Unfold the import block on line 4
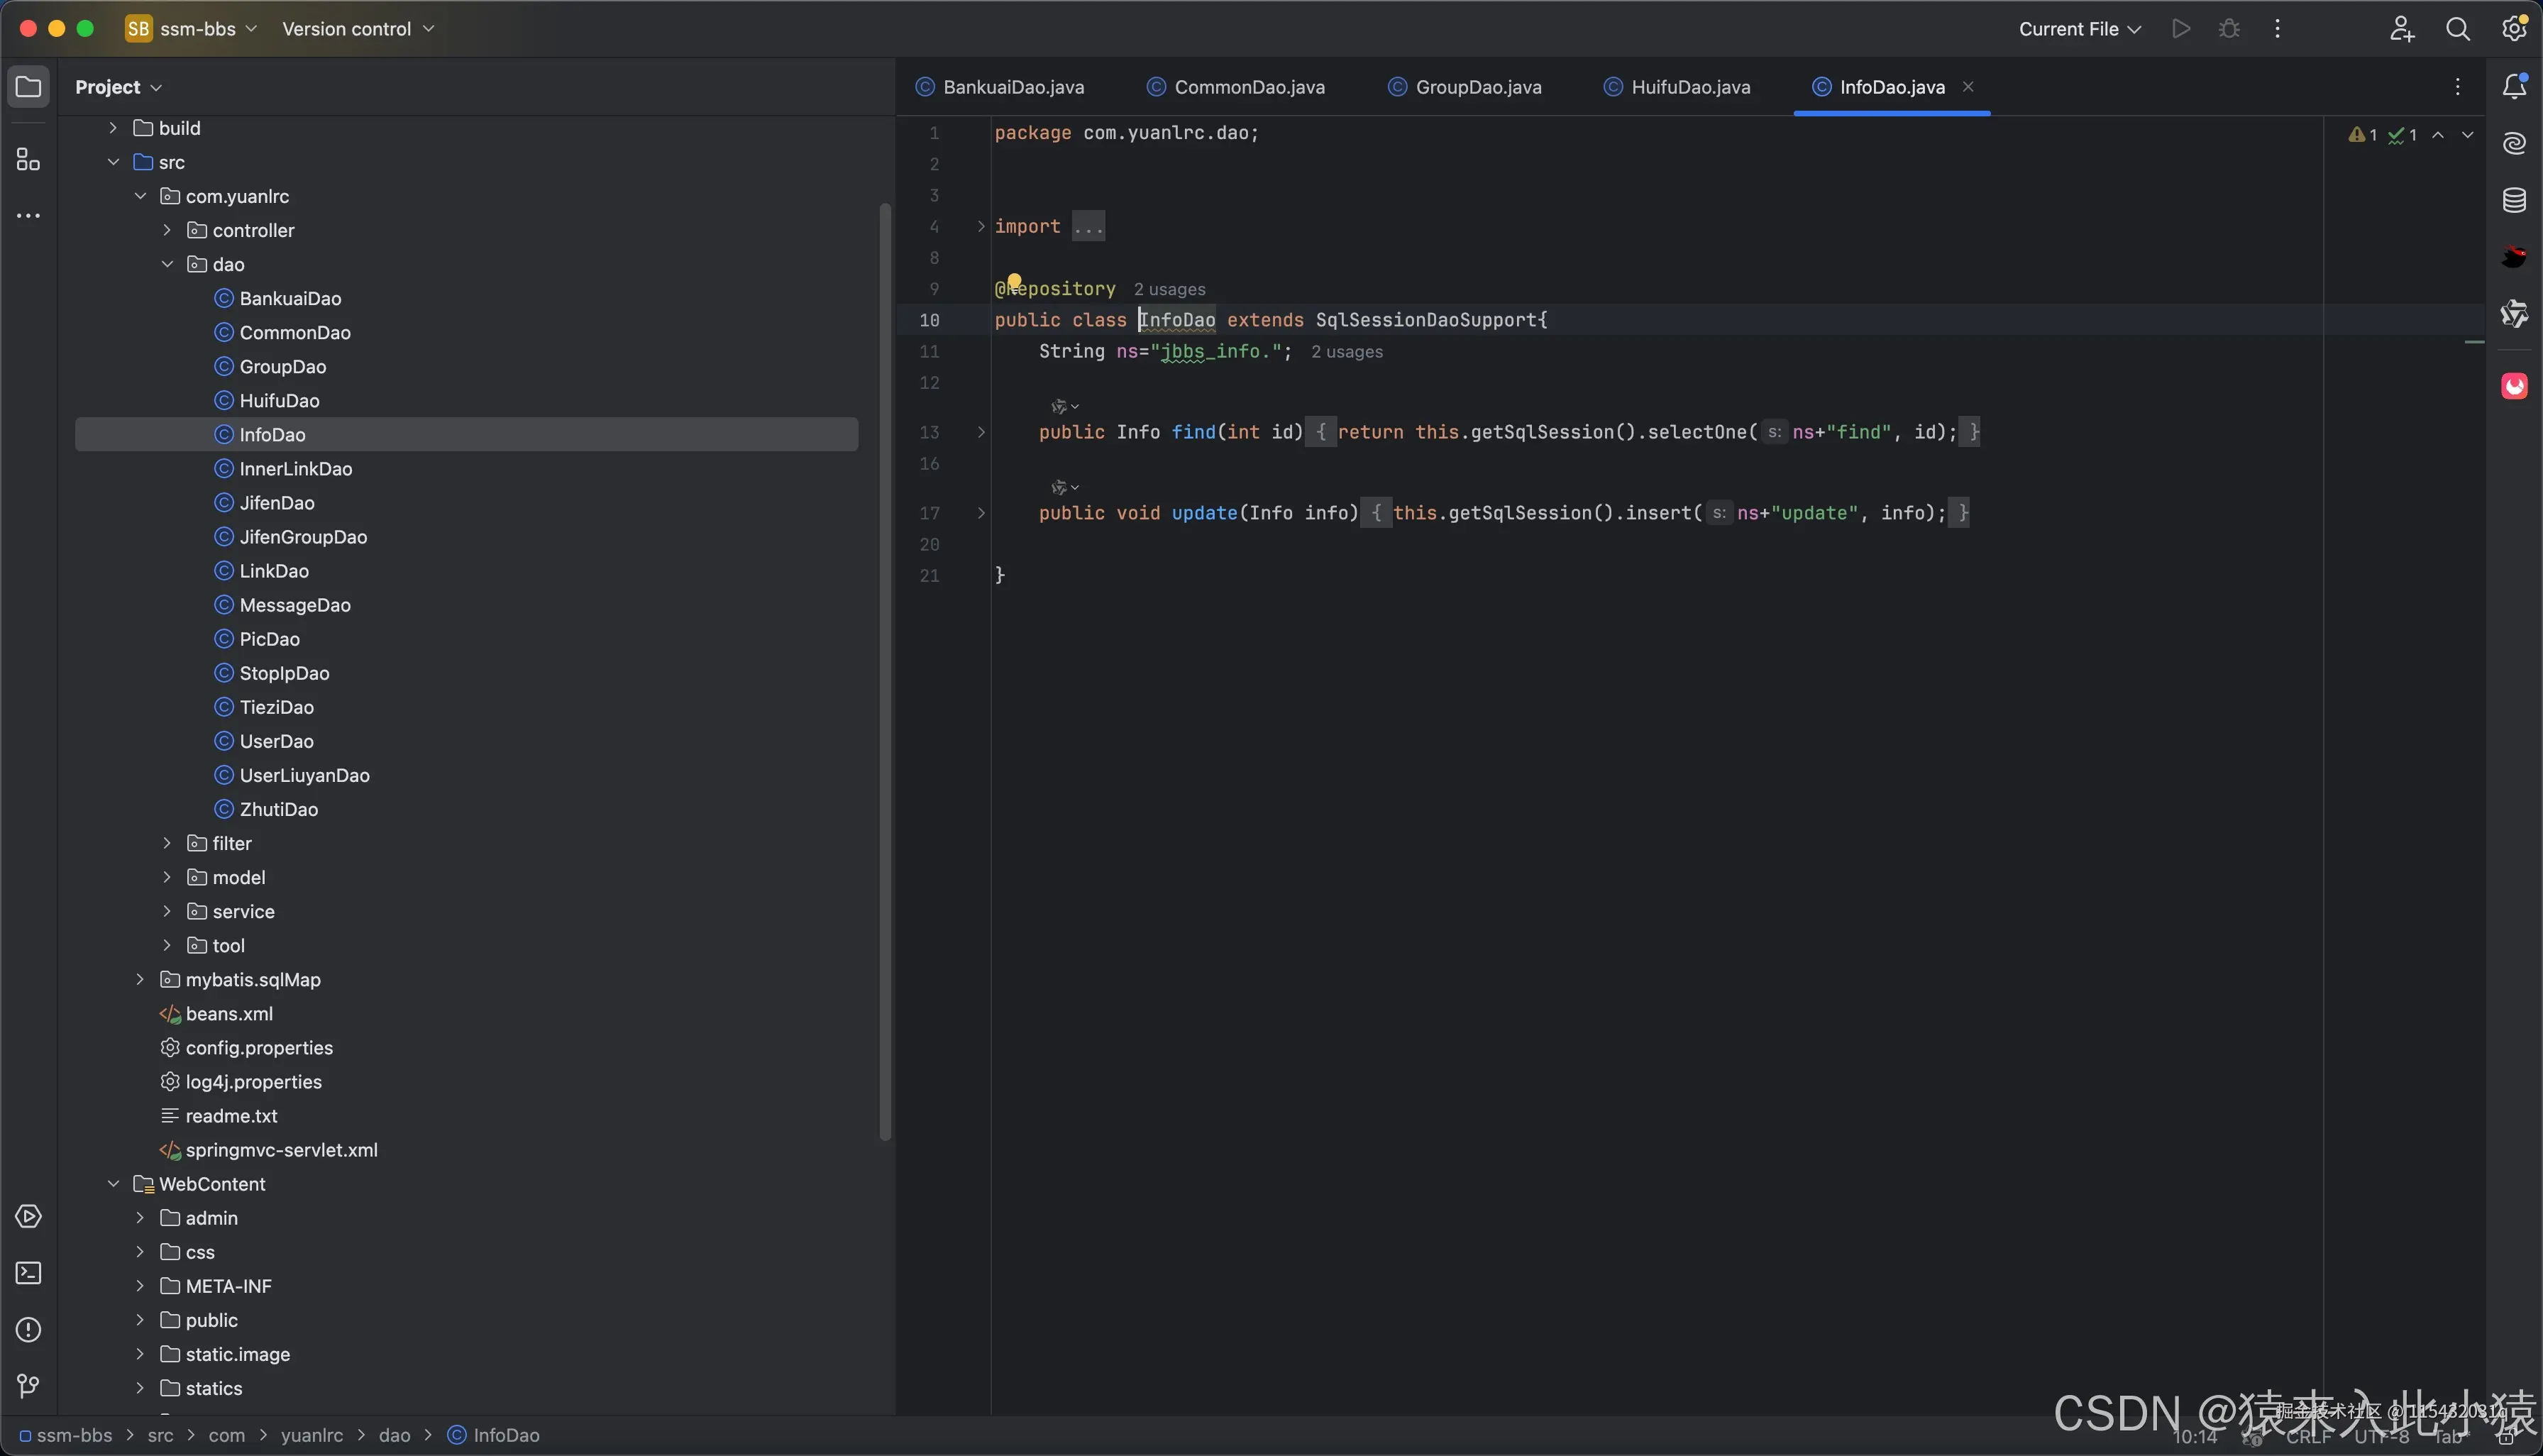This screenshot has width=2543, height=1456. pyautogui.click(x=981, y=227)
